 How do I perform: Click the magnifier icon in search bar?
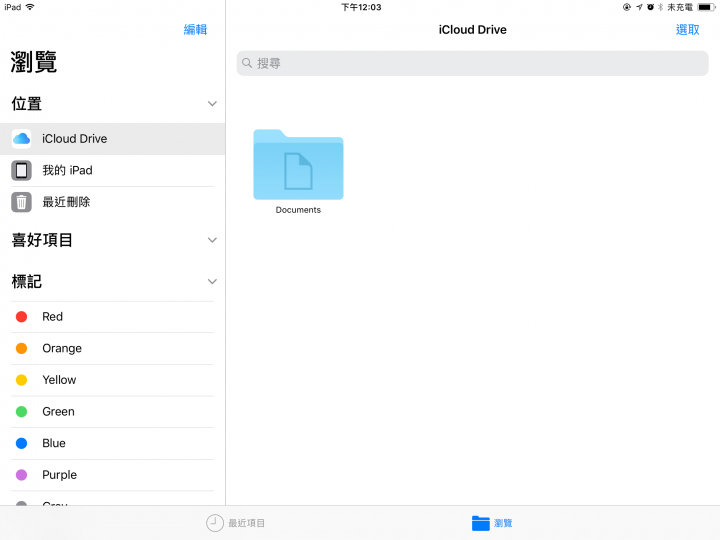247,63
